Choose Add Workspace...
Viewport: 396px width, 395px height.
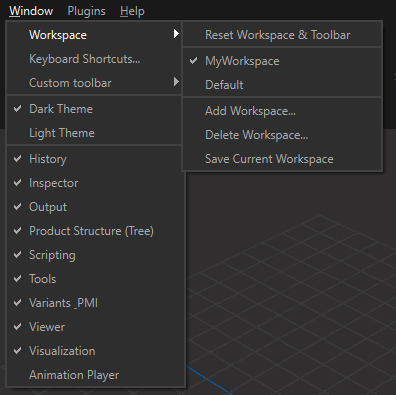coord(282,111)
